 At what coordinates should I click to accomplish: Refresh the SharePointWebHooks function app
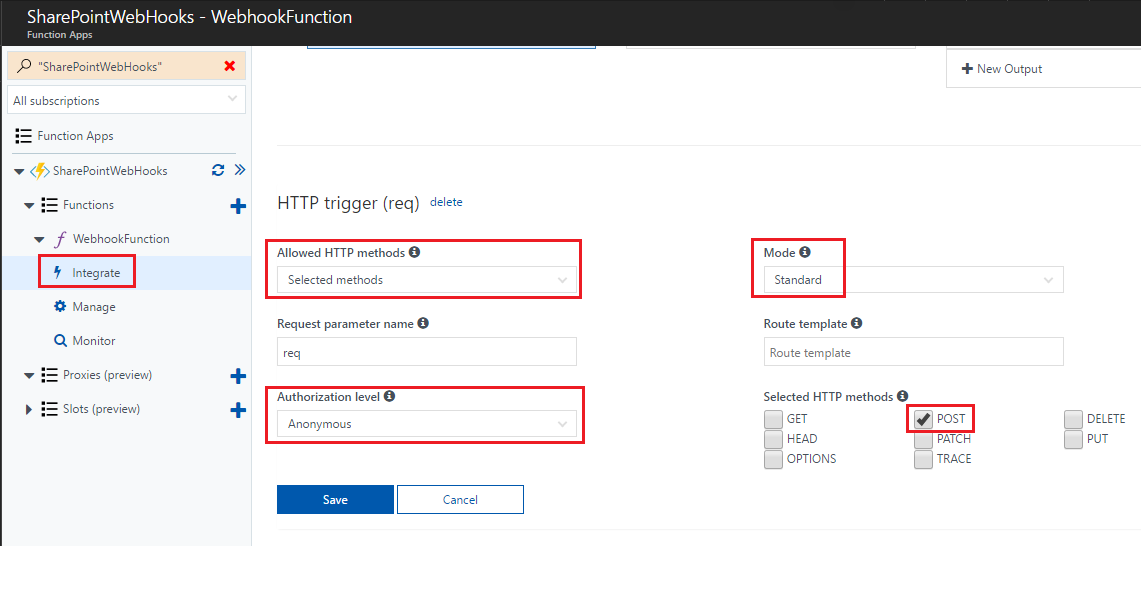[x=218, y=170]
